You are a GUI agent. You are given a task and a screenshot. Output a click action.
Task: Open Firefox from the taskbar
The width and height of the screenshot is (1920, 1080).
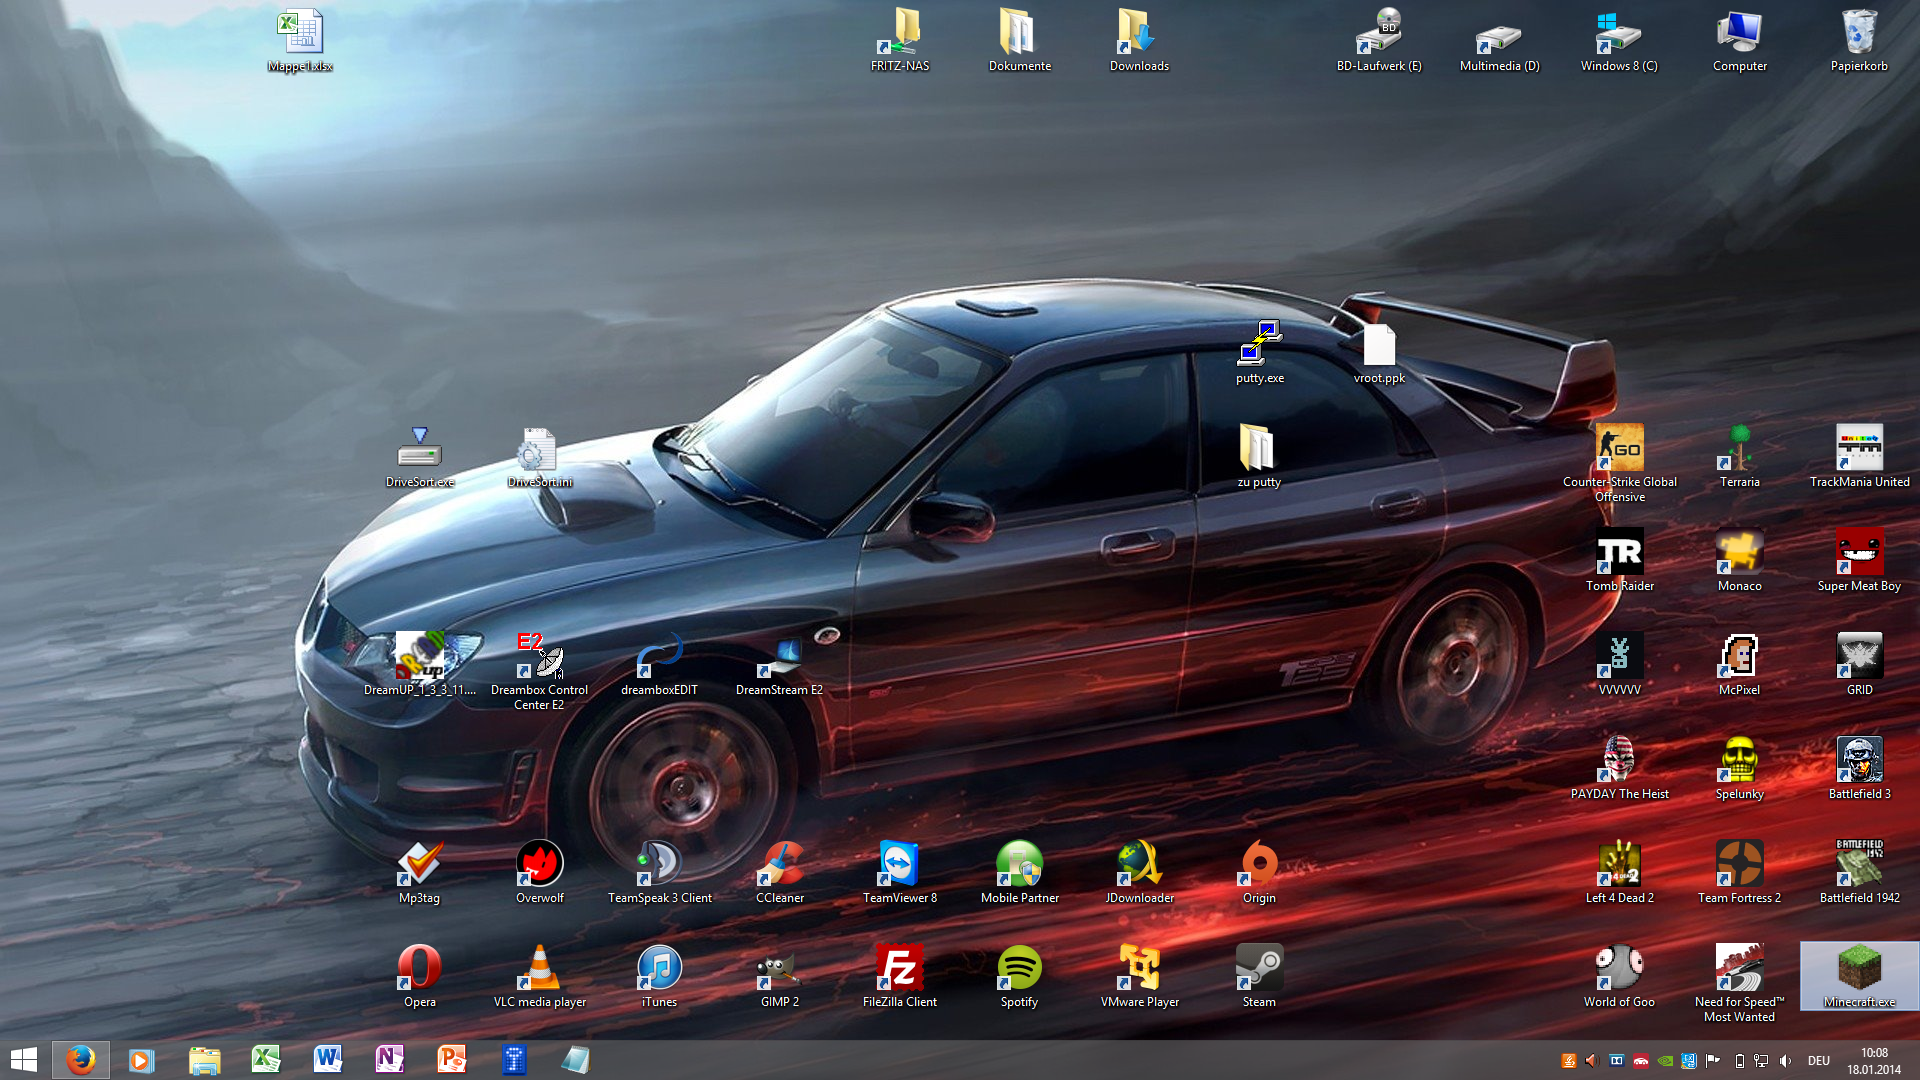[80, 1060]
